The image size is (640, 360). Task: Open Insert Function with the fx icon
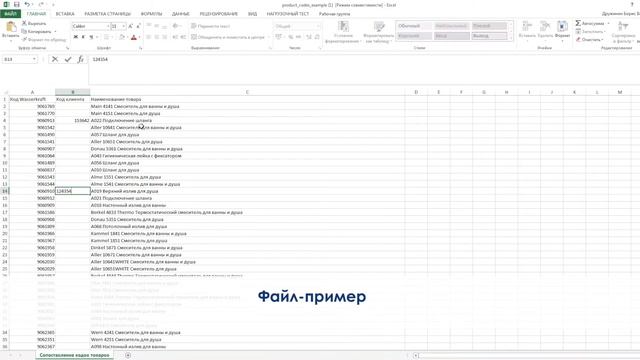[80, 59]
